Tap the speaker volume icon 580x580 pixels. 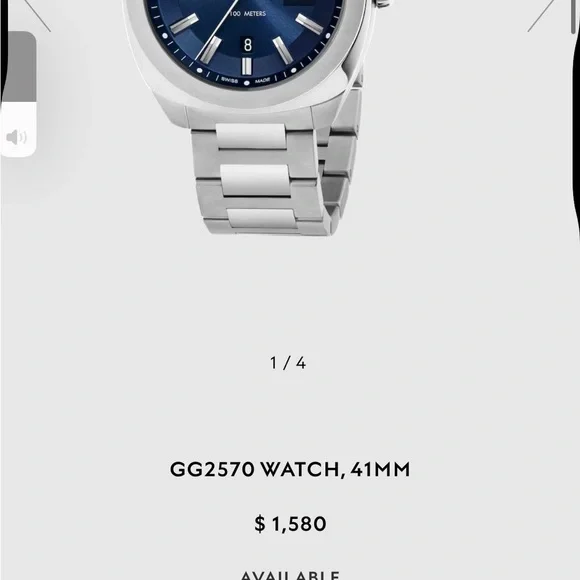(x=16, y=137)
